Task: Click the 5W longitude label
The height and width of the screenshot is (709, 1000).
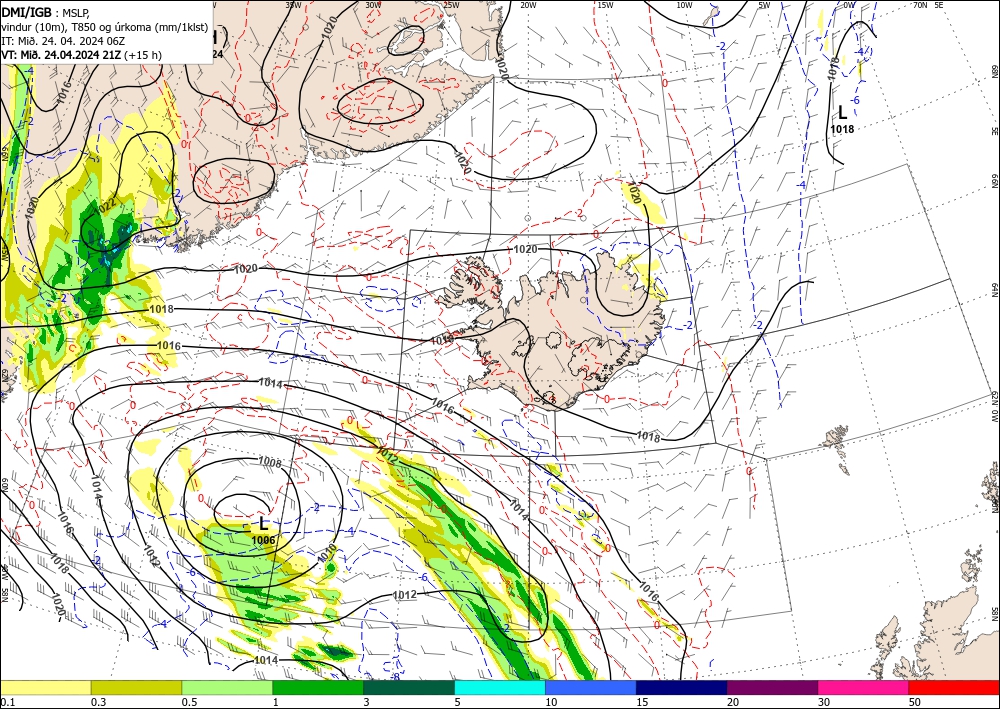Action: [x=764, y=5]
